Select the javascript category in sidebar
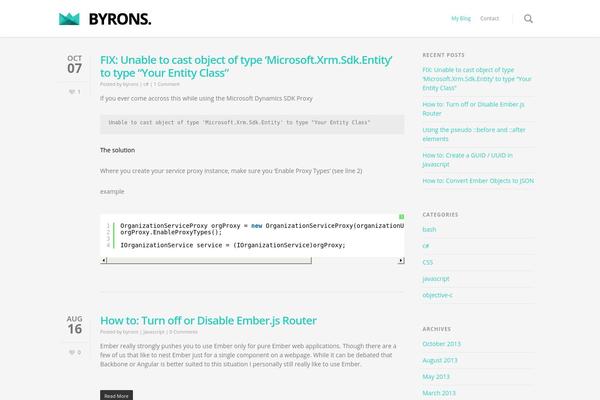600x400 pixels. [x=436, y=279]
